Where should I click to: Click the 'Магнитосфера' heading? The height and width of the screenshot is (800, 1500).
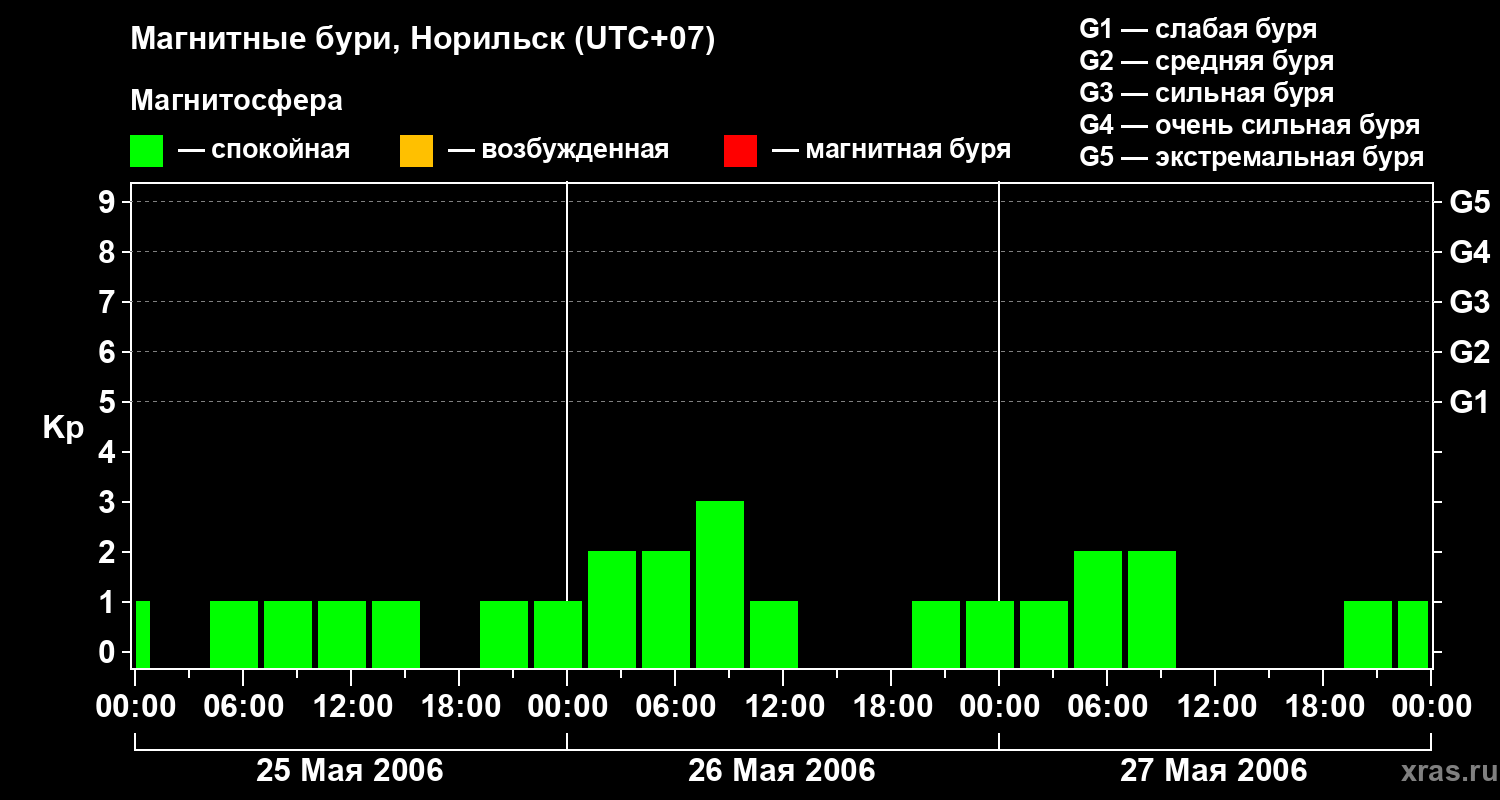click(x=236, y=101)
